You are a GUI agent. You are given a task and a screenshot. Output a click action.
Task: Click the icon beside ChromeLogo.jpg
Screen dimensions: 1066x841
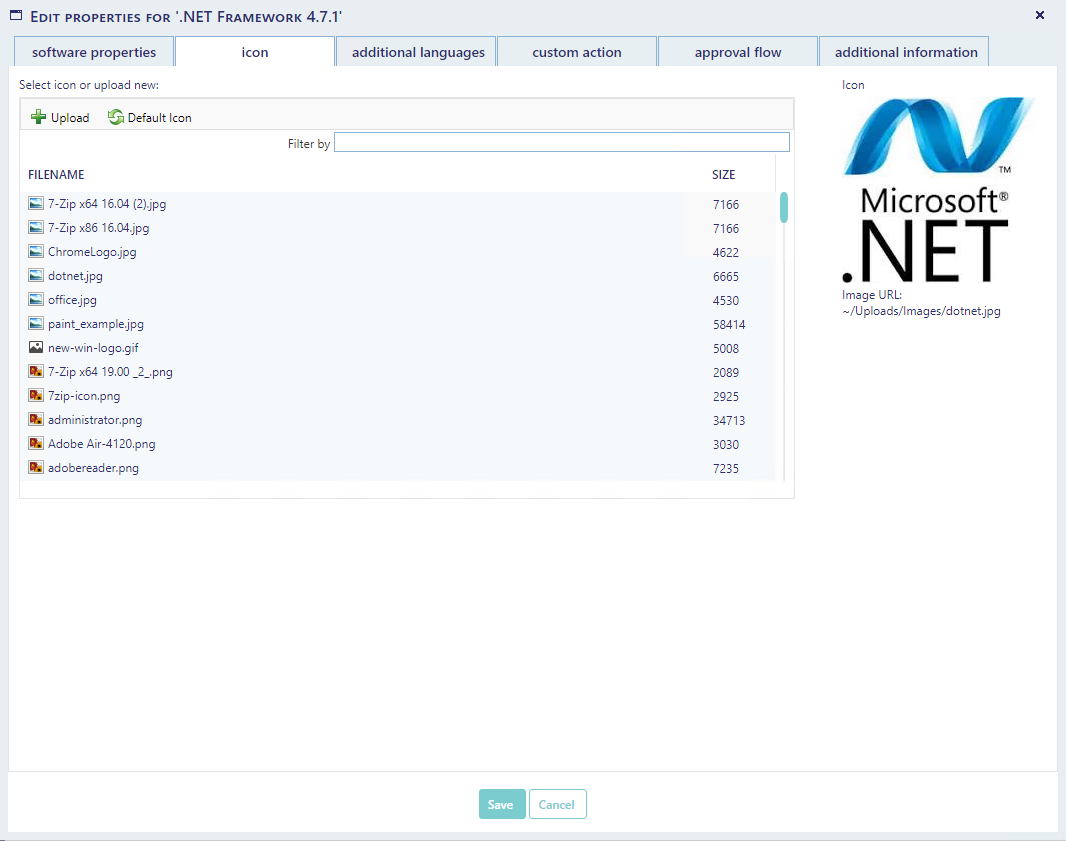[x=36, y=252]
